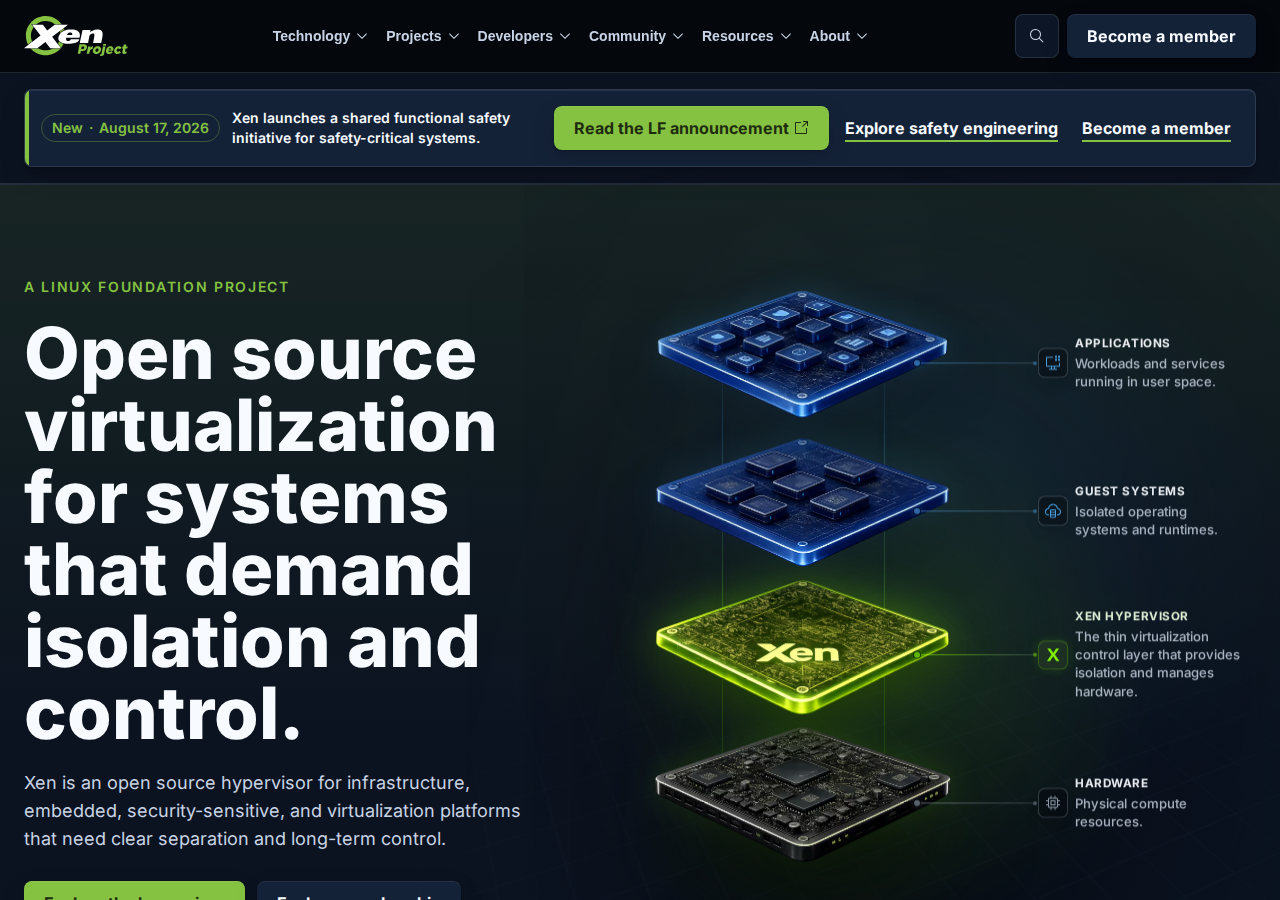Click the Applications layer icon
This screenshot has width=1280, height=900.
click(x=1053, y=362)
